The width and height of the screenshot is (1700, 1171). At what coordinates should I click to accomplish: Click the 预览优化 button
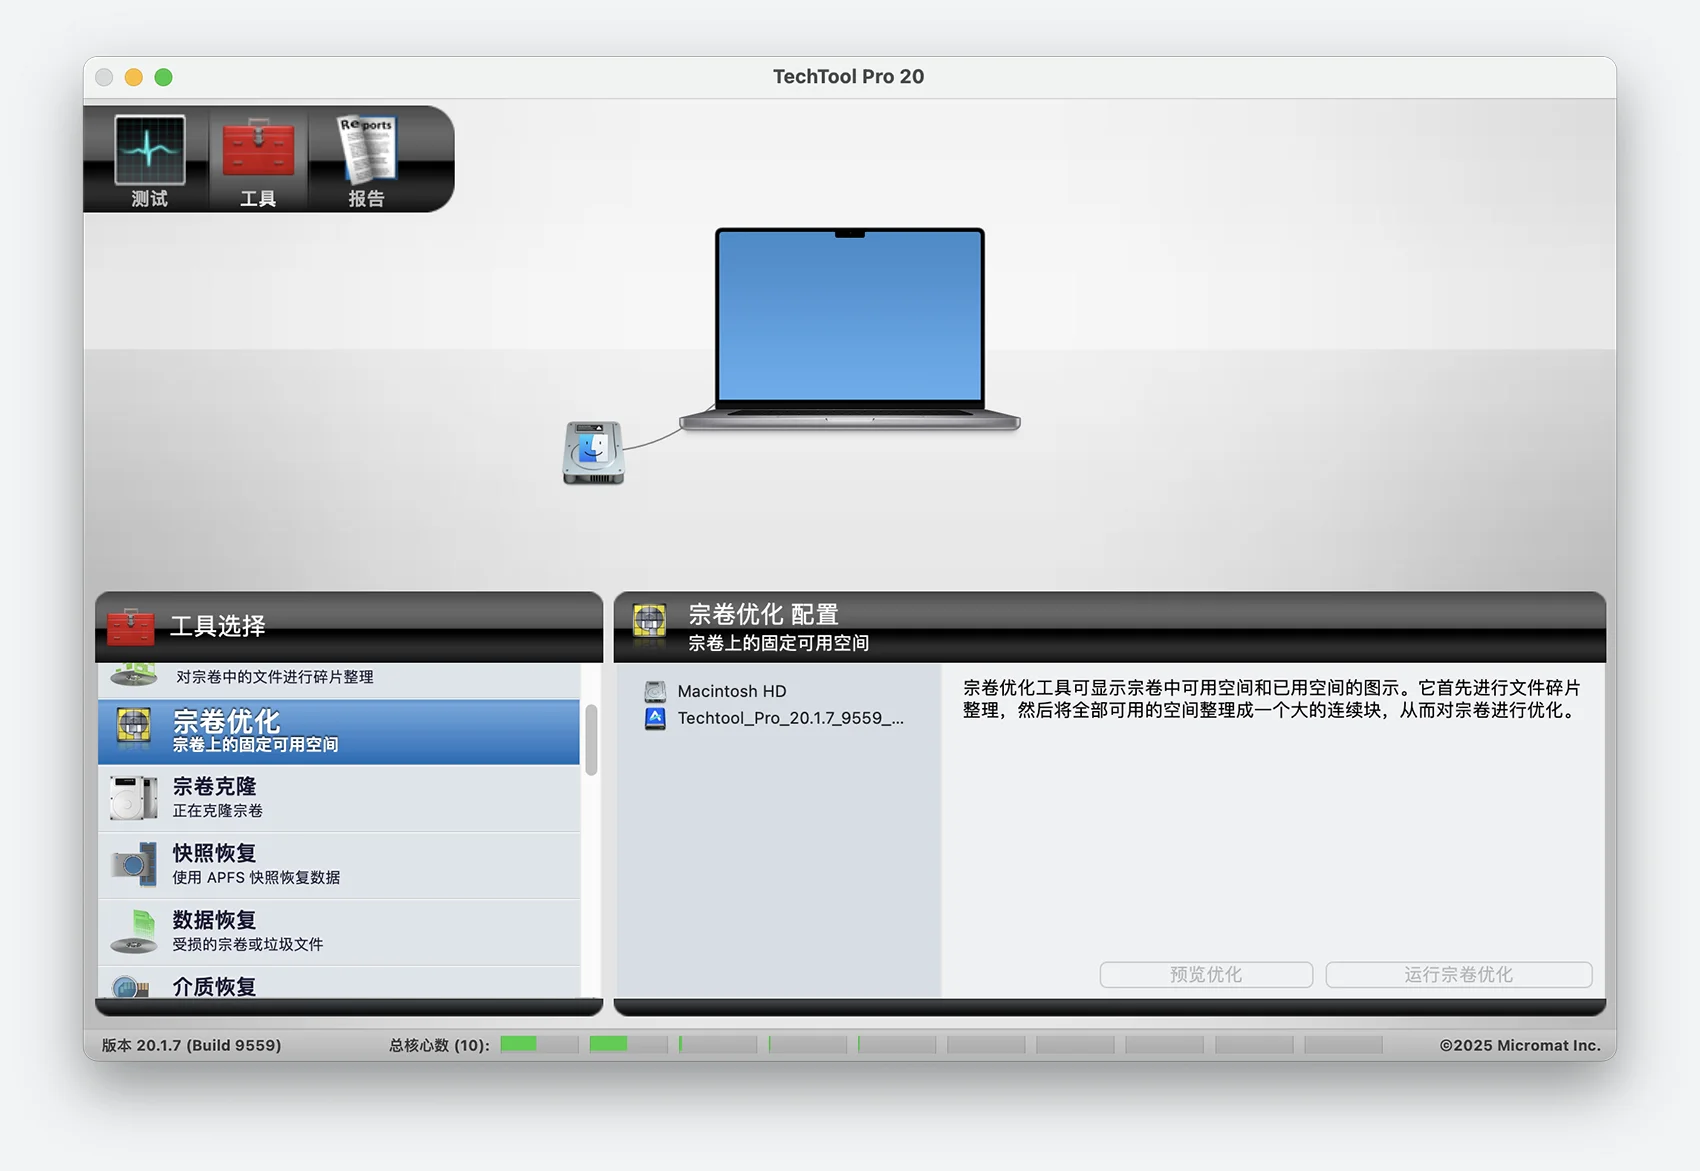[x=1206, y=974]
